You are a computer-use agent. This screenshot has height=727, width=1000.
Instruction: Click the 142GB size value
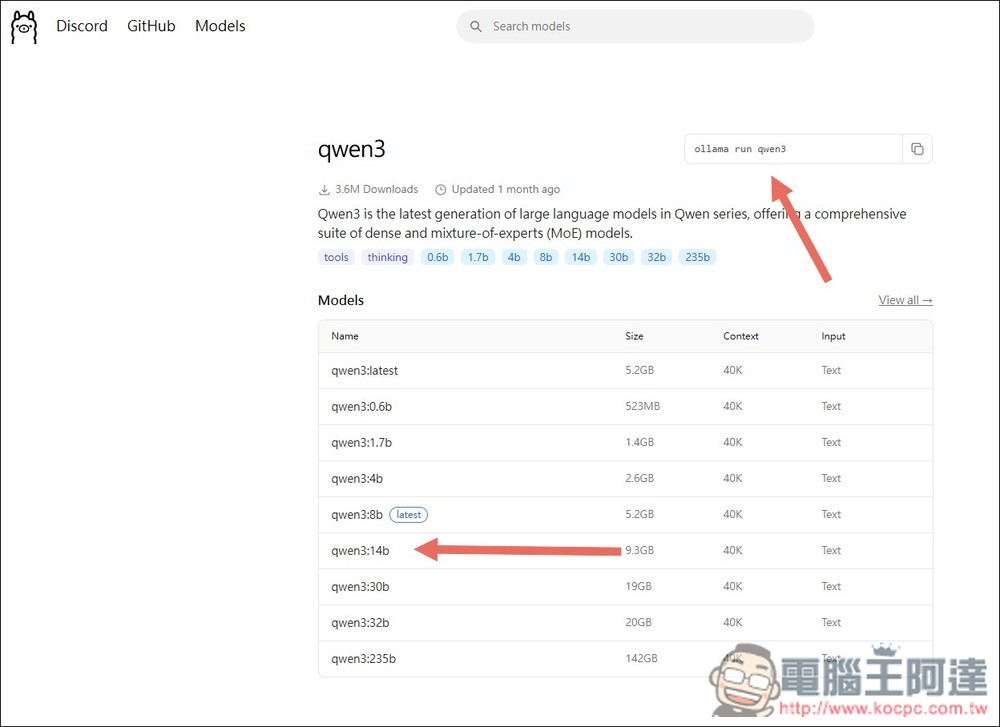[x=642, y=658]
